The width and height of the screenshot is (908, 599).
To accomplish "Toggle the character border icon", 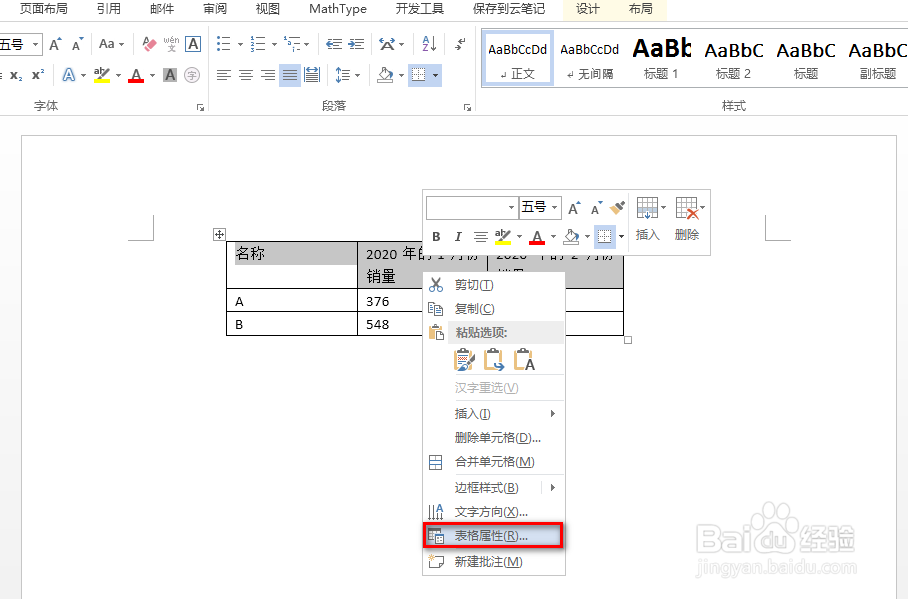I will pos(192,45).
